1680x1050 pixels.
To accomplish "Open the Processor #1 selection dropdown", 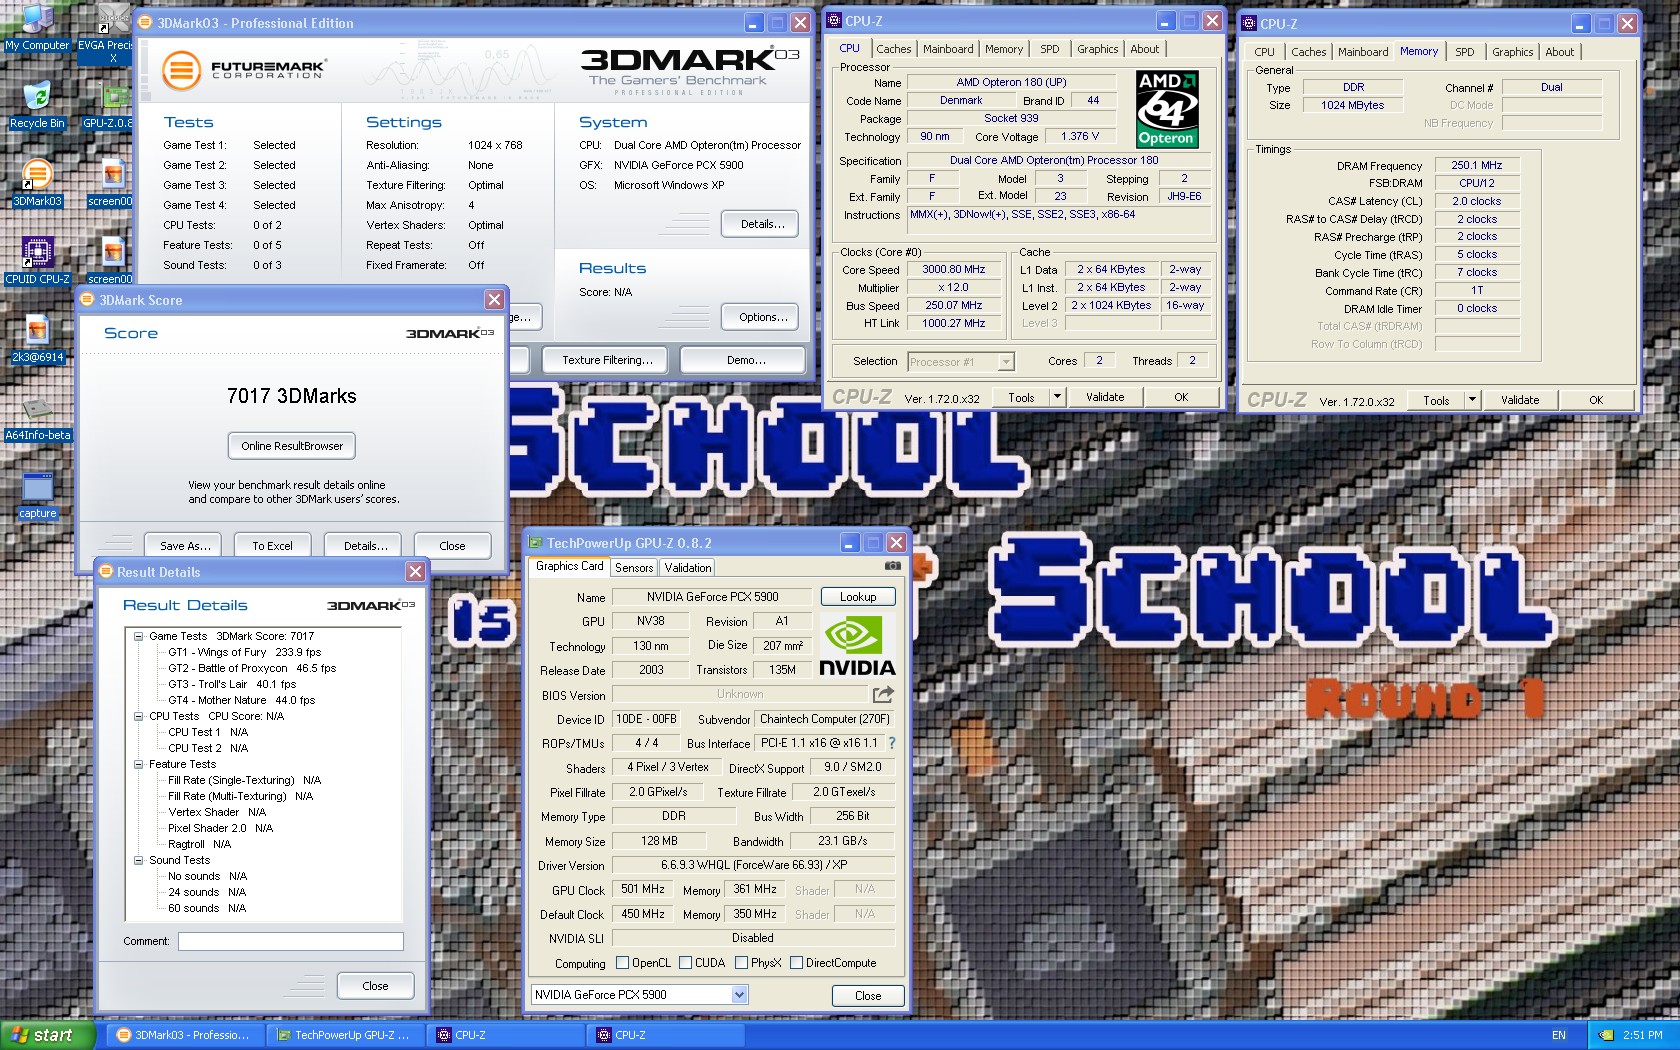I will click(1006, 362).
